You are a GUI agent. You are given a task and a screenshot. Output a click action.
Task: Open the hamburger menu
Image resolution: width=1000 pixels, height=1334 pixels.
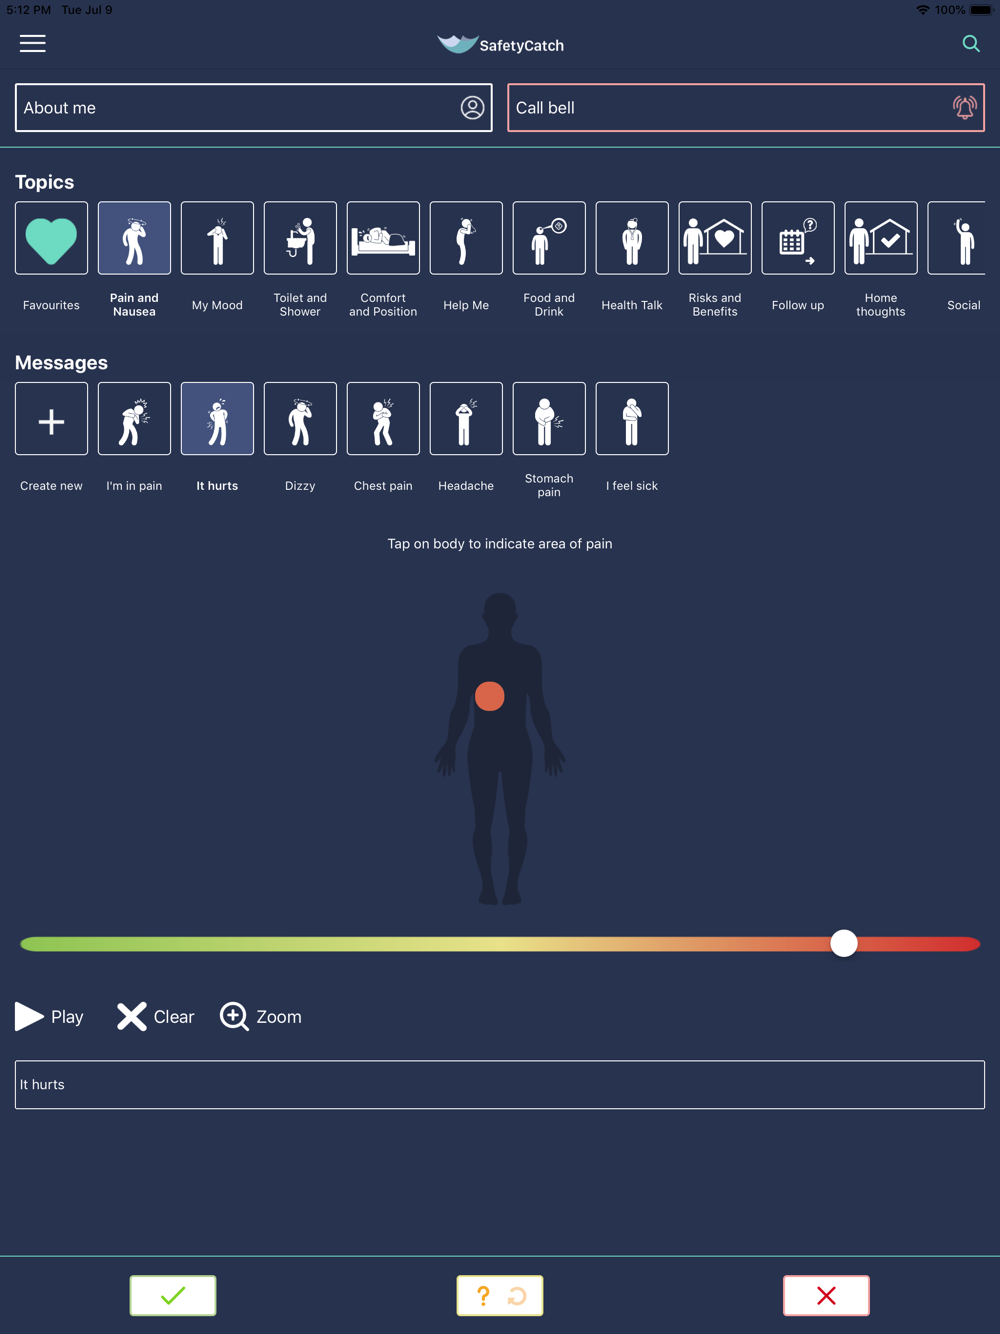(33, 43)
